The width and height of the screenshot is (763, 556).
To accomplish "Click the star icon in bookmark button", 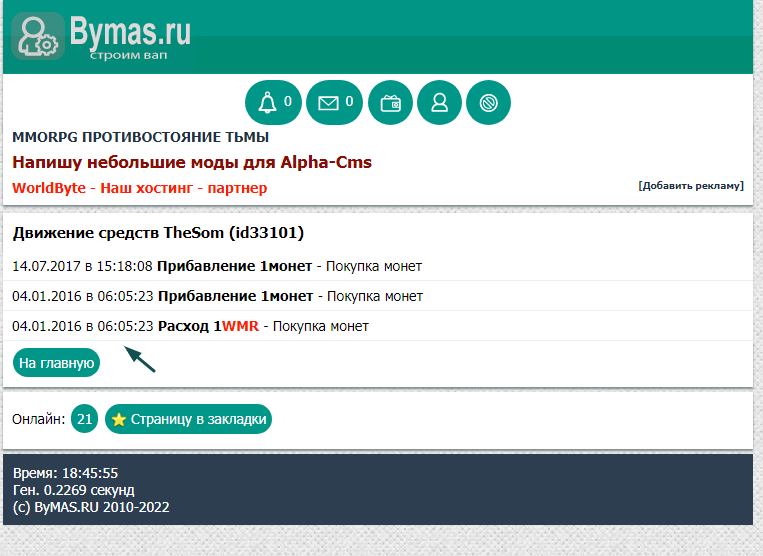I will 118,419.
